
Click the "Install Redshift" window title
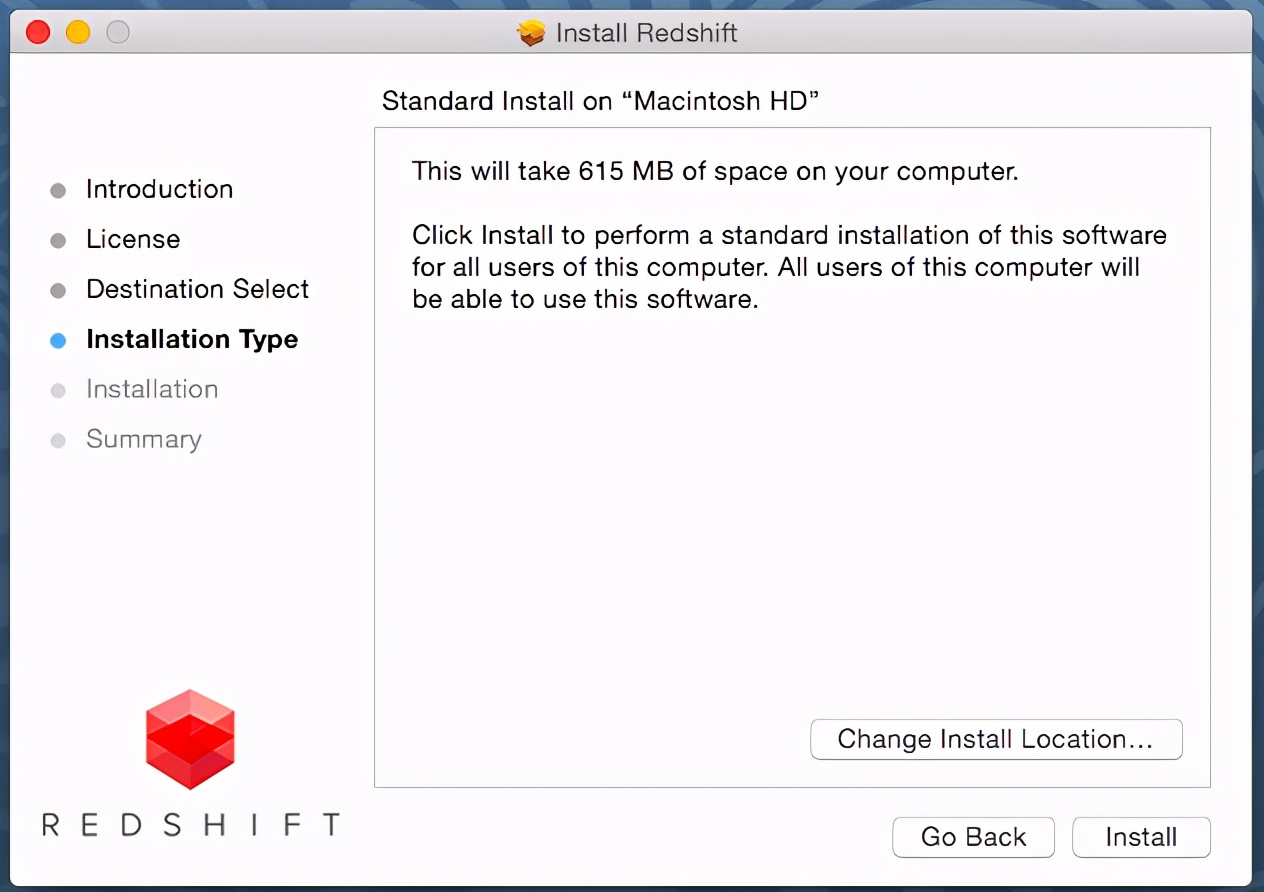[646, 33]
